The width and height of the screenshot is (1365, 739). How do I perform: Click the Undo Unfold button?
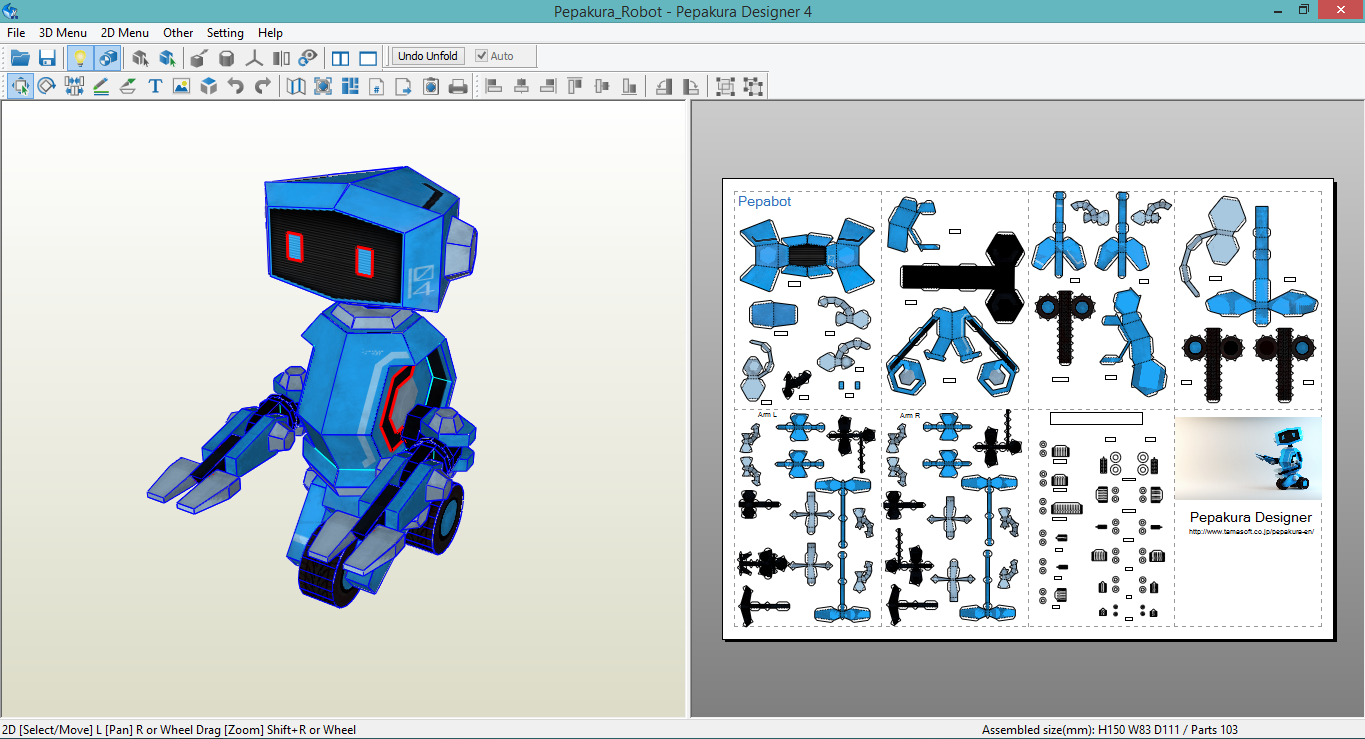click(x=427, y=56)
